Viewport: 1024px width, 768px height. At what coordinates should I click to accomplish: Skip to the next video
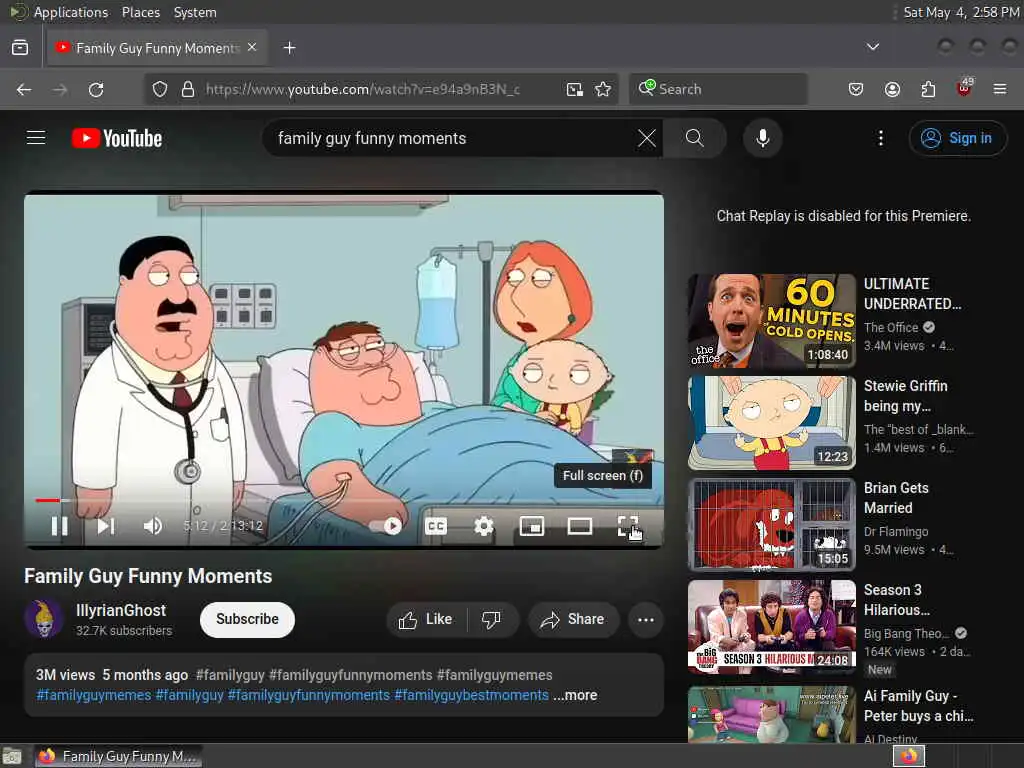pyautogui.click(x=106, y=526)
